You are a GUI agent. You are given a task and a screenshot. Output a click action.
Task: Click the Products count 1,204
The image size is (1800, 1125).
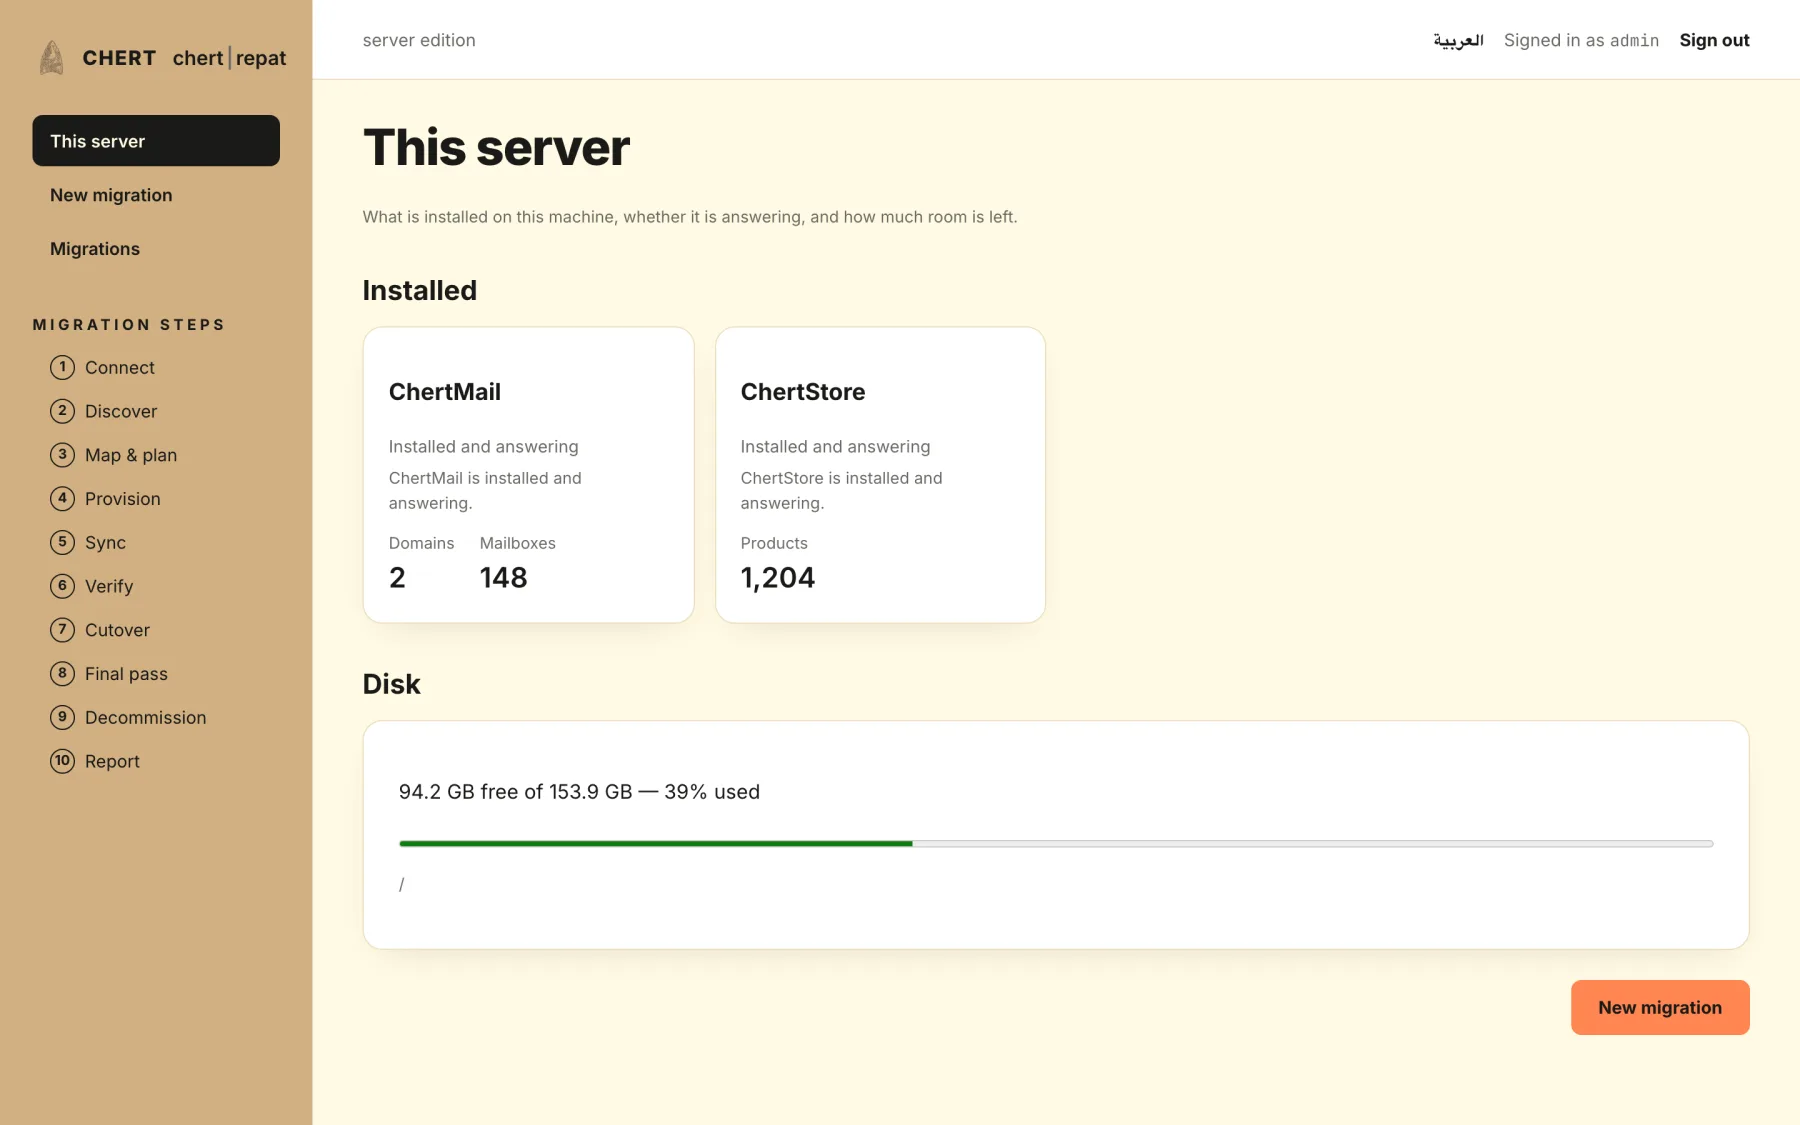[x=778, y=578]
